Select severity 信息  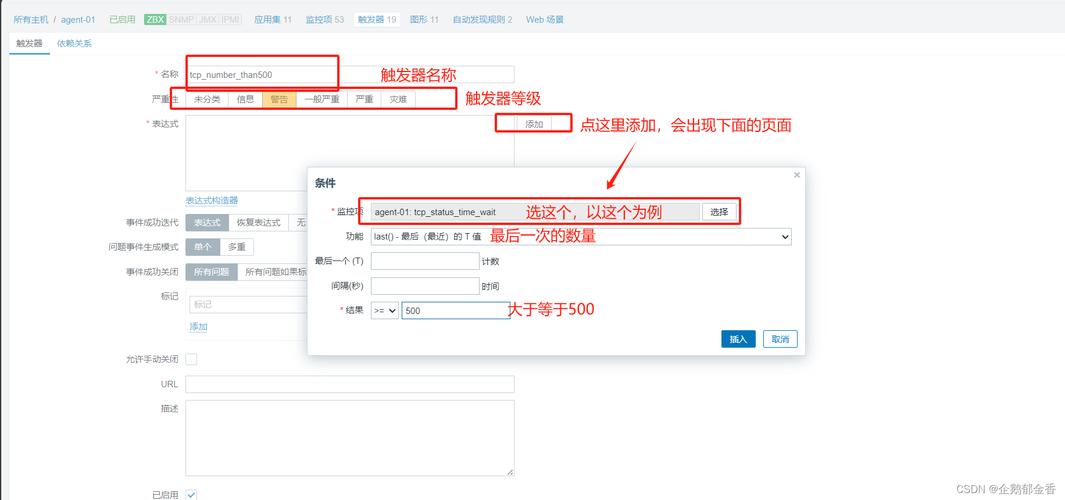pos(245,99)
